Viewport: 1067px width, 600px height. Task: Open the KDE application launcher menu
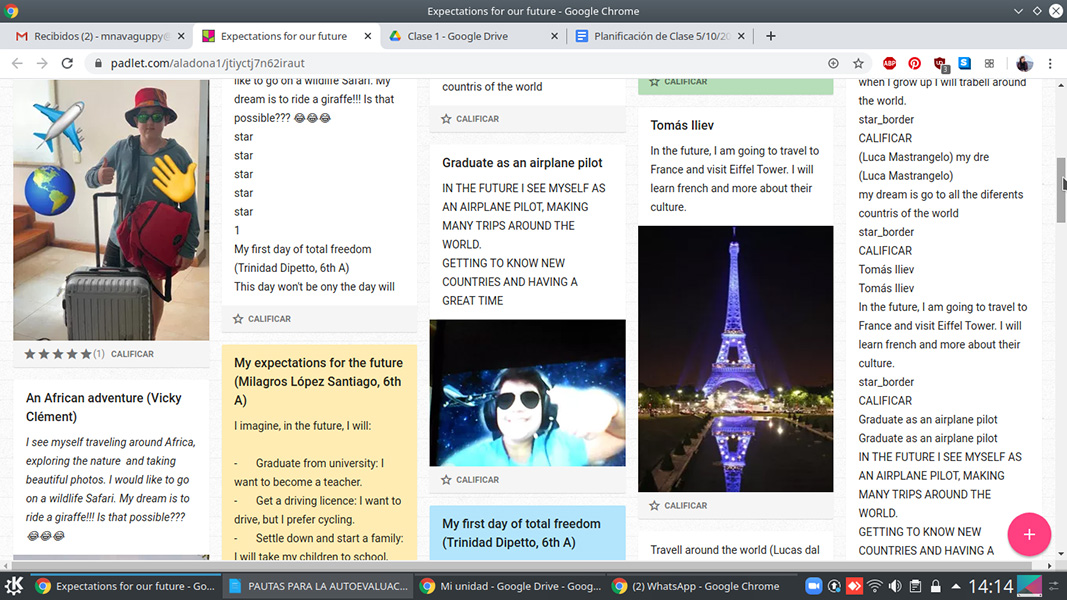click(x=14, y=586)
